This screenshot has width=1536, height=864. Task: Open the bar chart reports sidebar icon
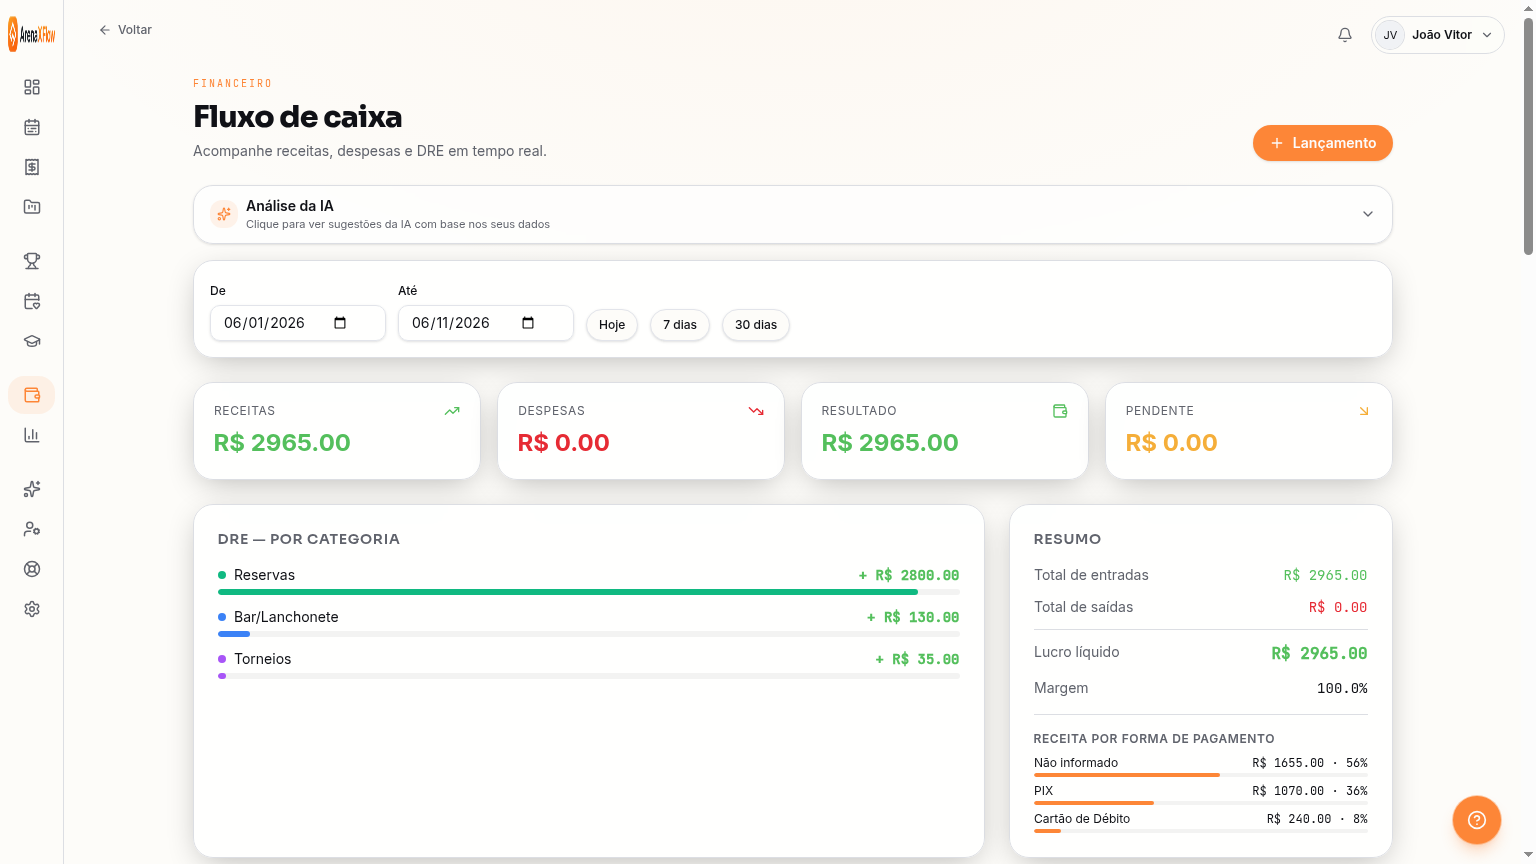[x=32, y=435]
